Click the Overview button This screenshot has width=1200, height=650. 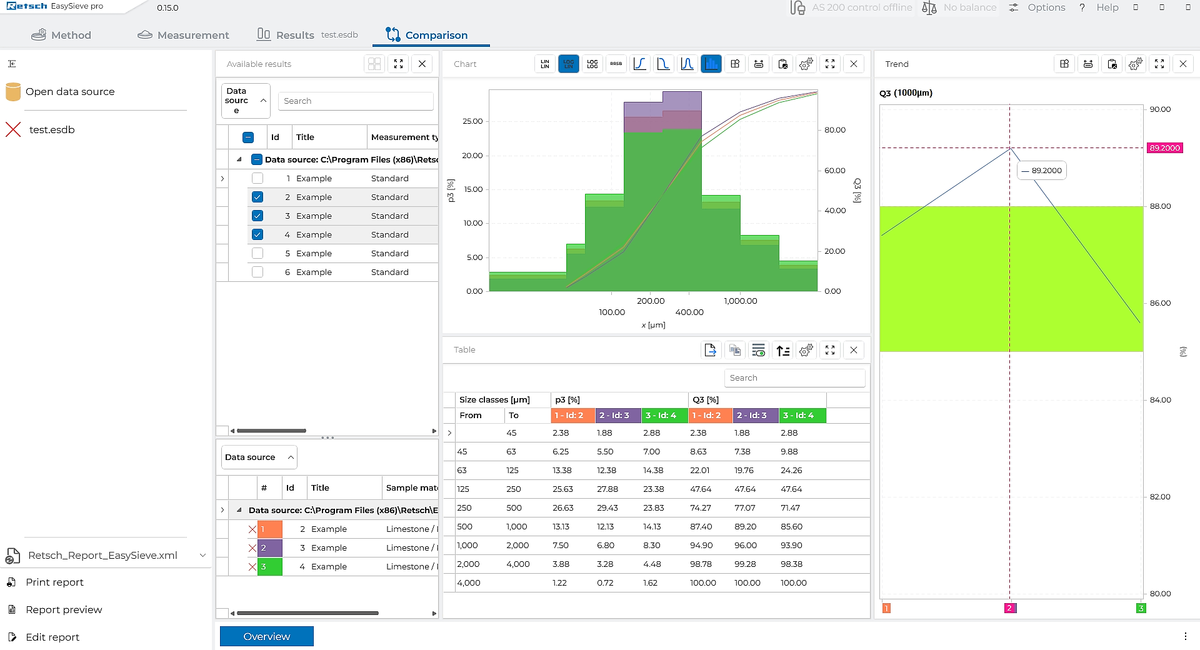pyautogui.click(x=266, y=636)
